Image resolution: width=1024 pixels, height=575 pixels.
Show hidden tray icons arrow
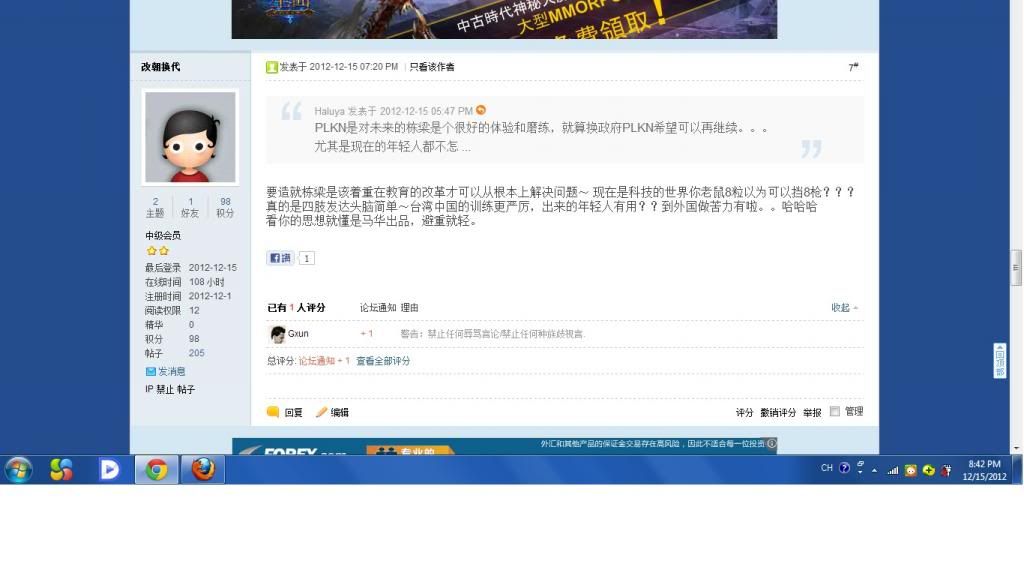point(874,470)
